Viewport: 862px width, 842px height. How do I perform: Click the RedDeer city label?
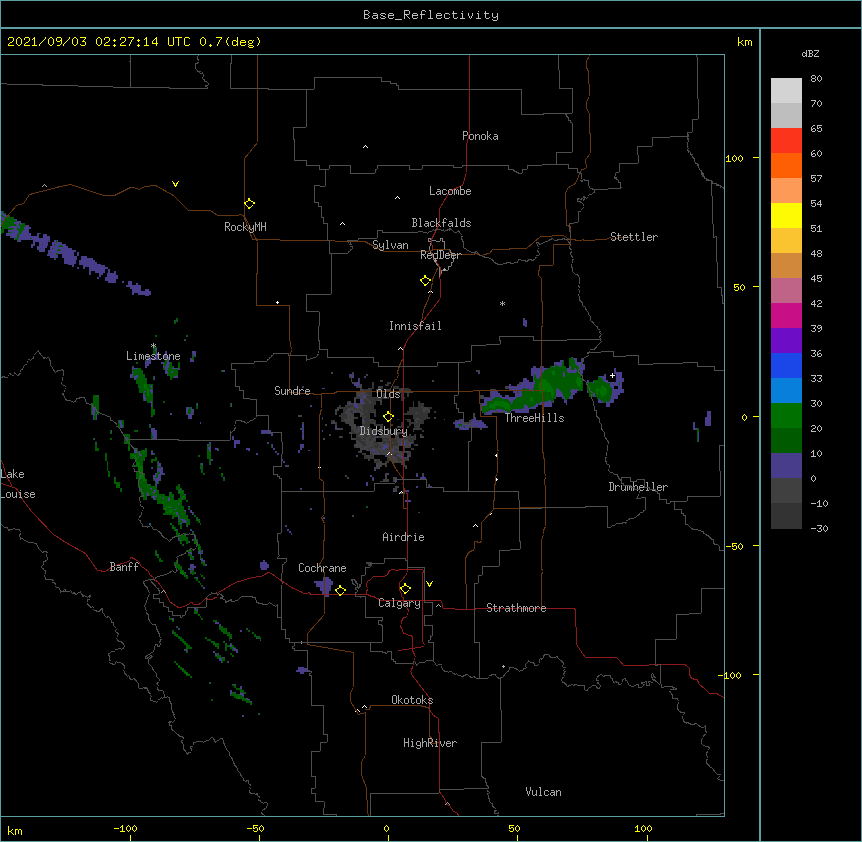click(440, 255)
